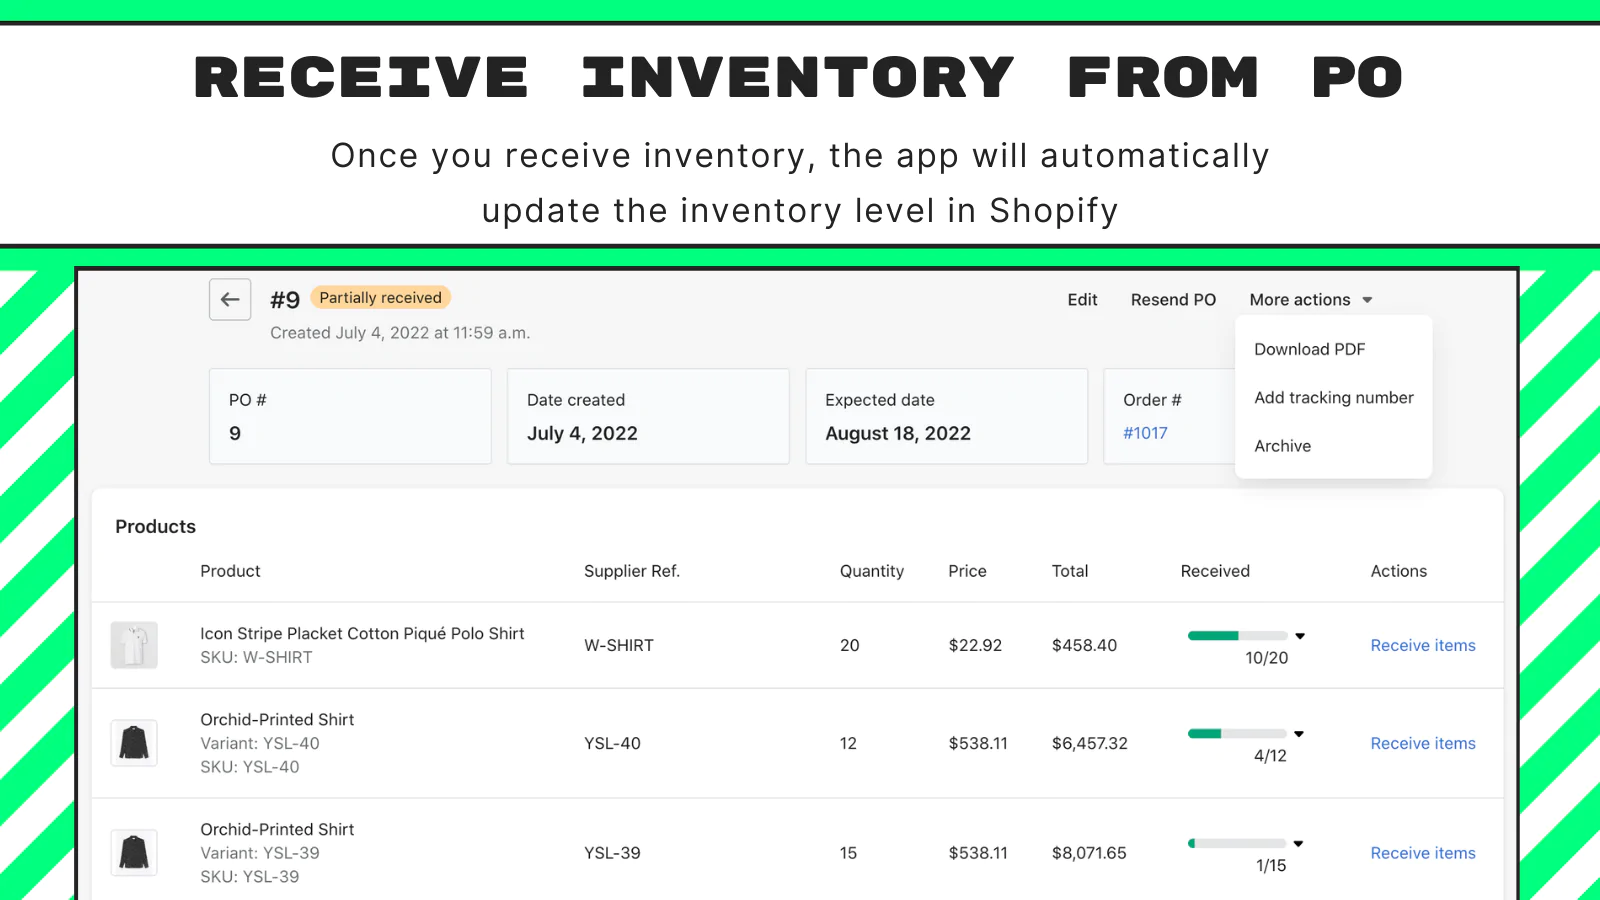Open the More actions dropdown

point(1310,300)
